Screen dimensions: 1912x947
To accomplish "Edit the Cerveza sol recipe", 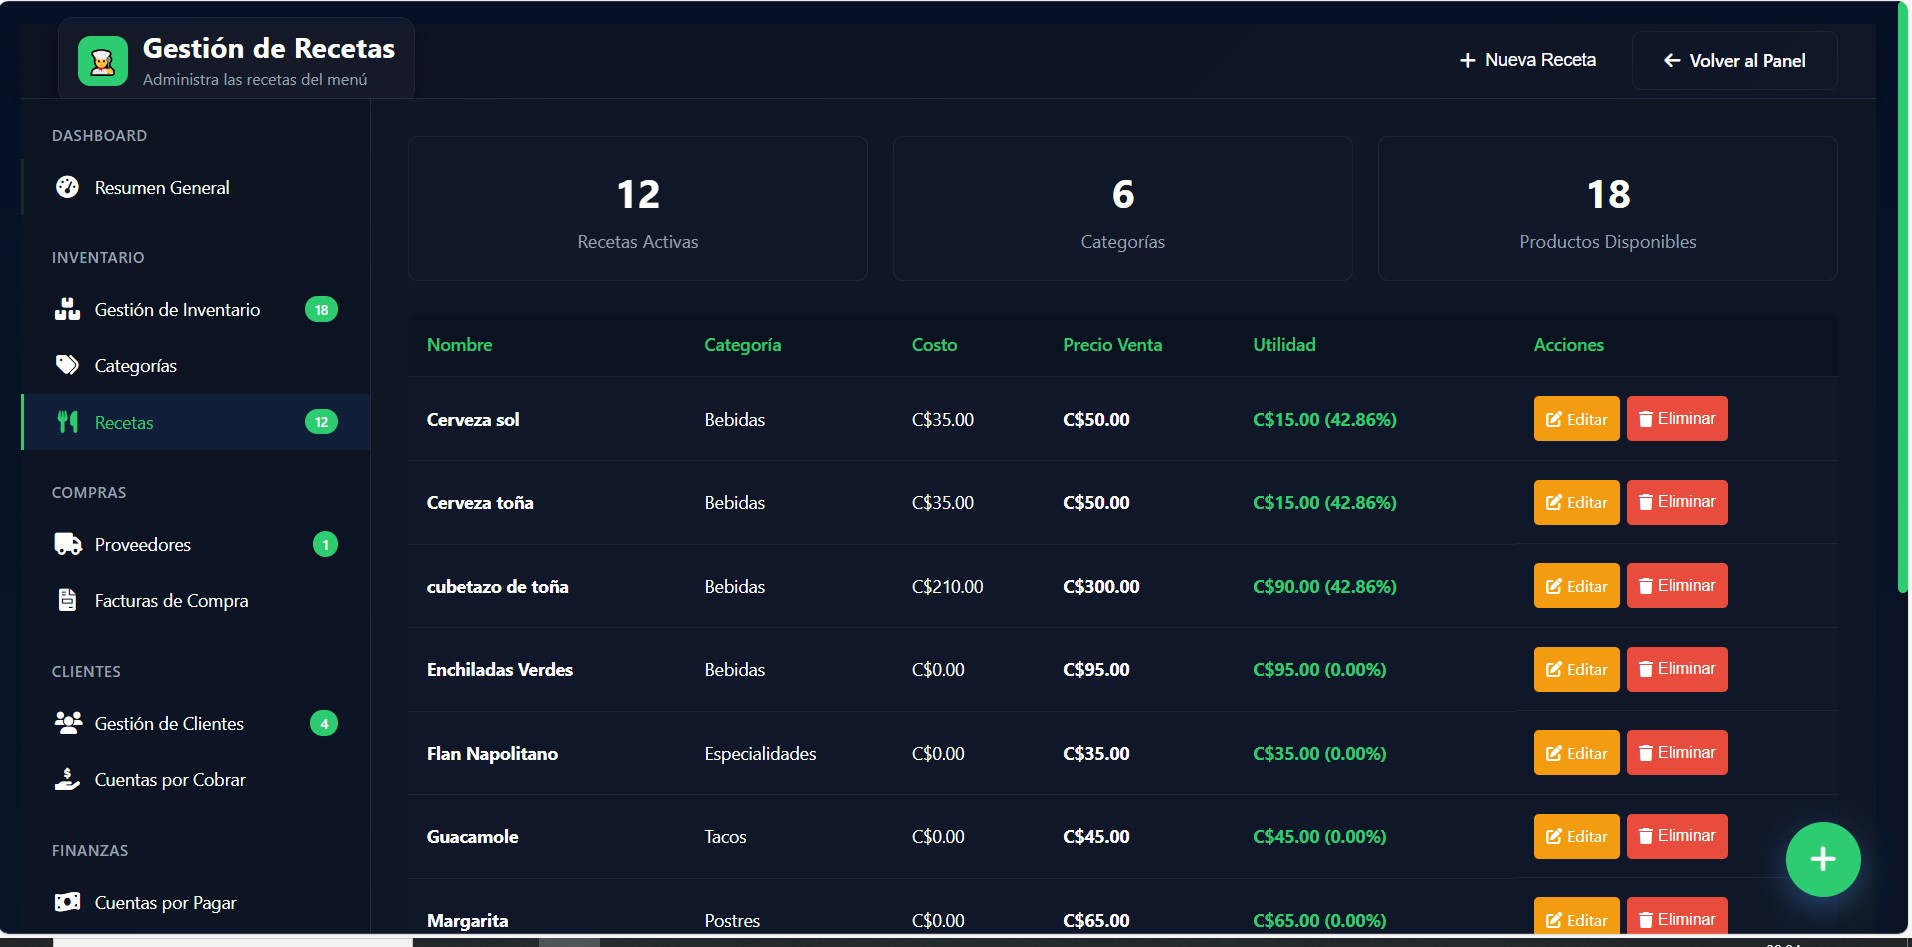I will [x=1576, y=419].
